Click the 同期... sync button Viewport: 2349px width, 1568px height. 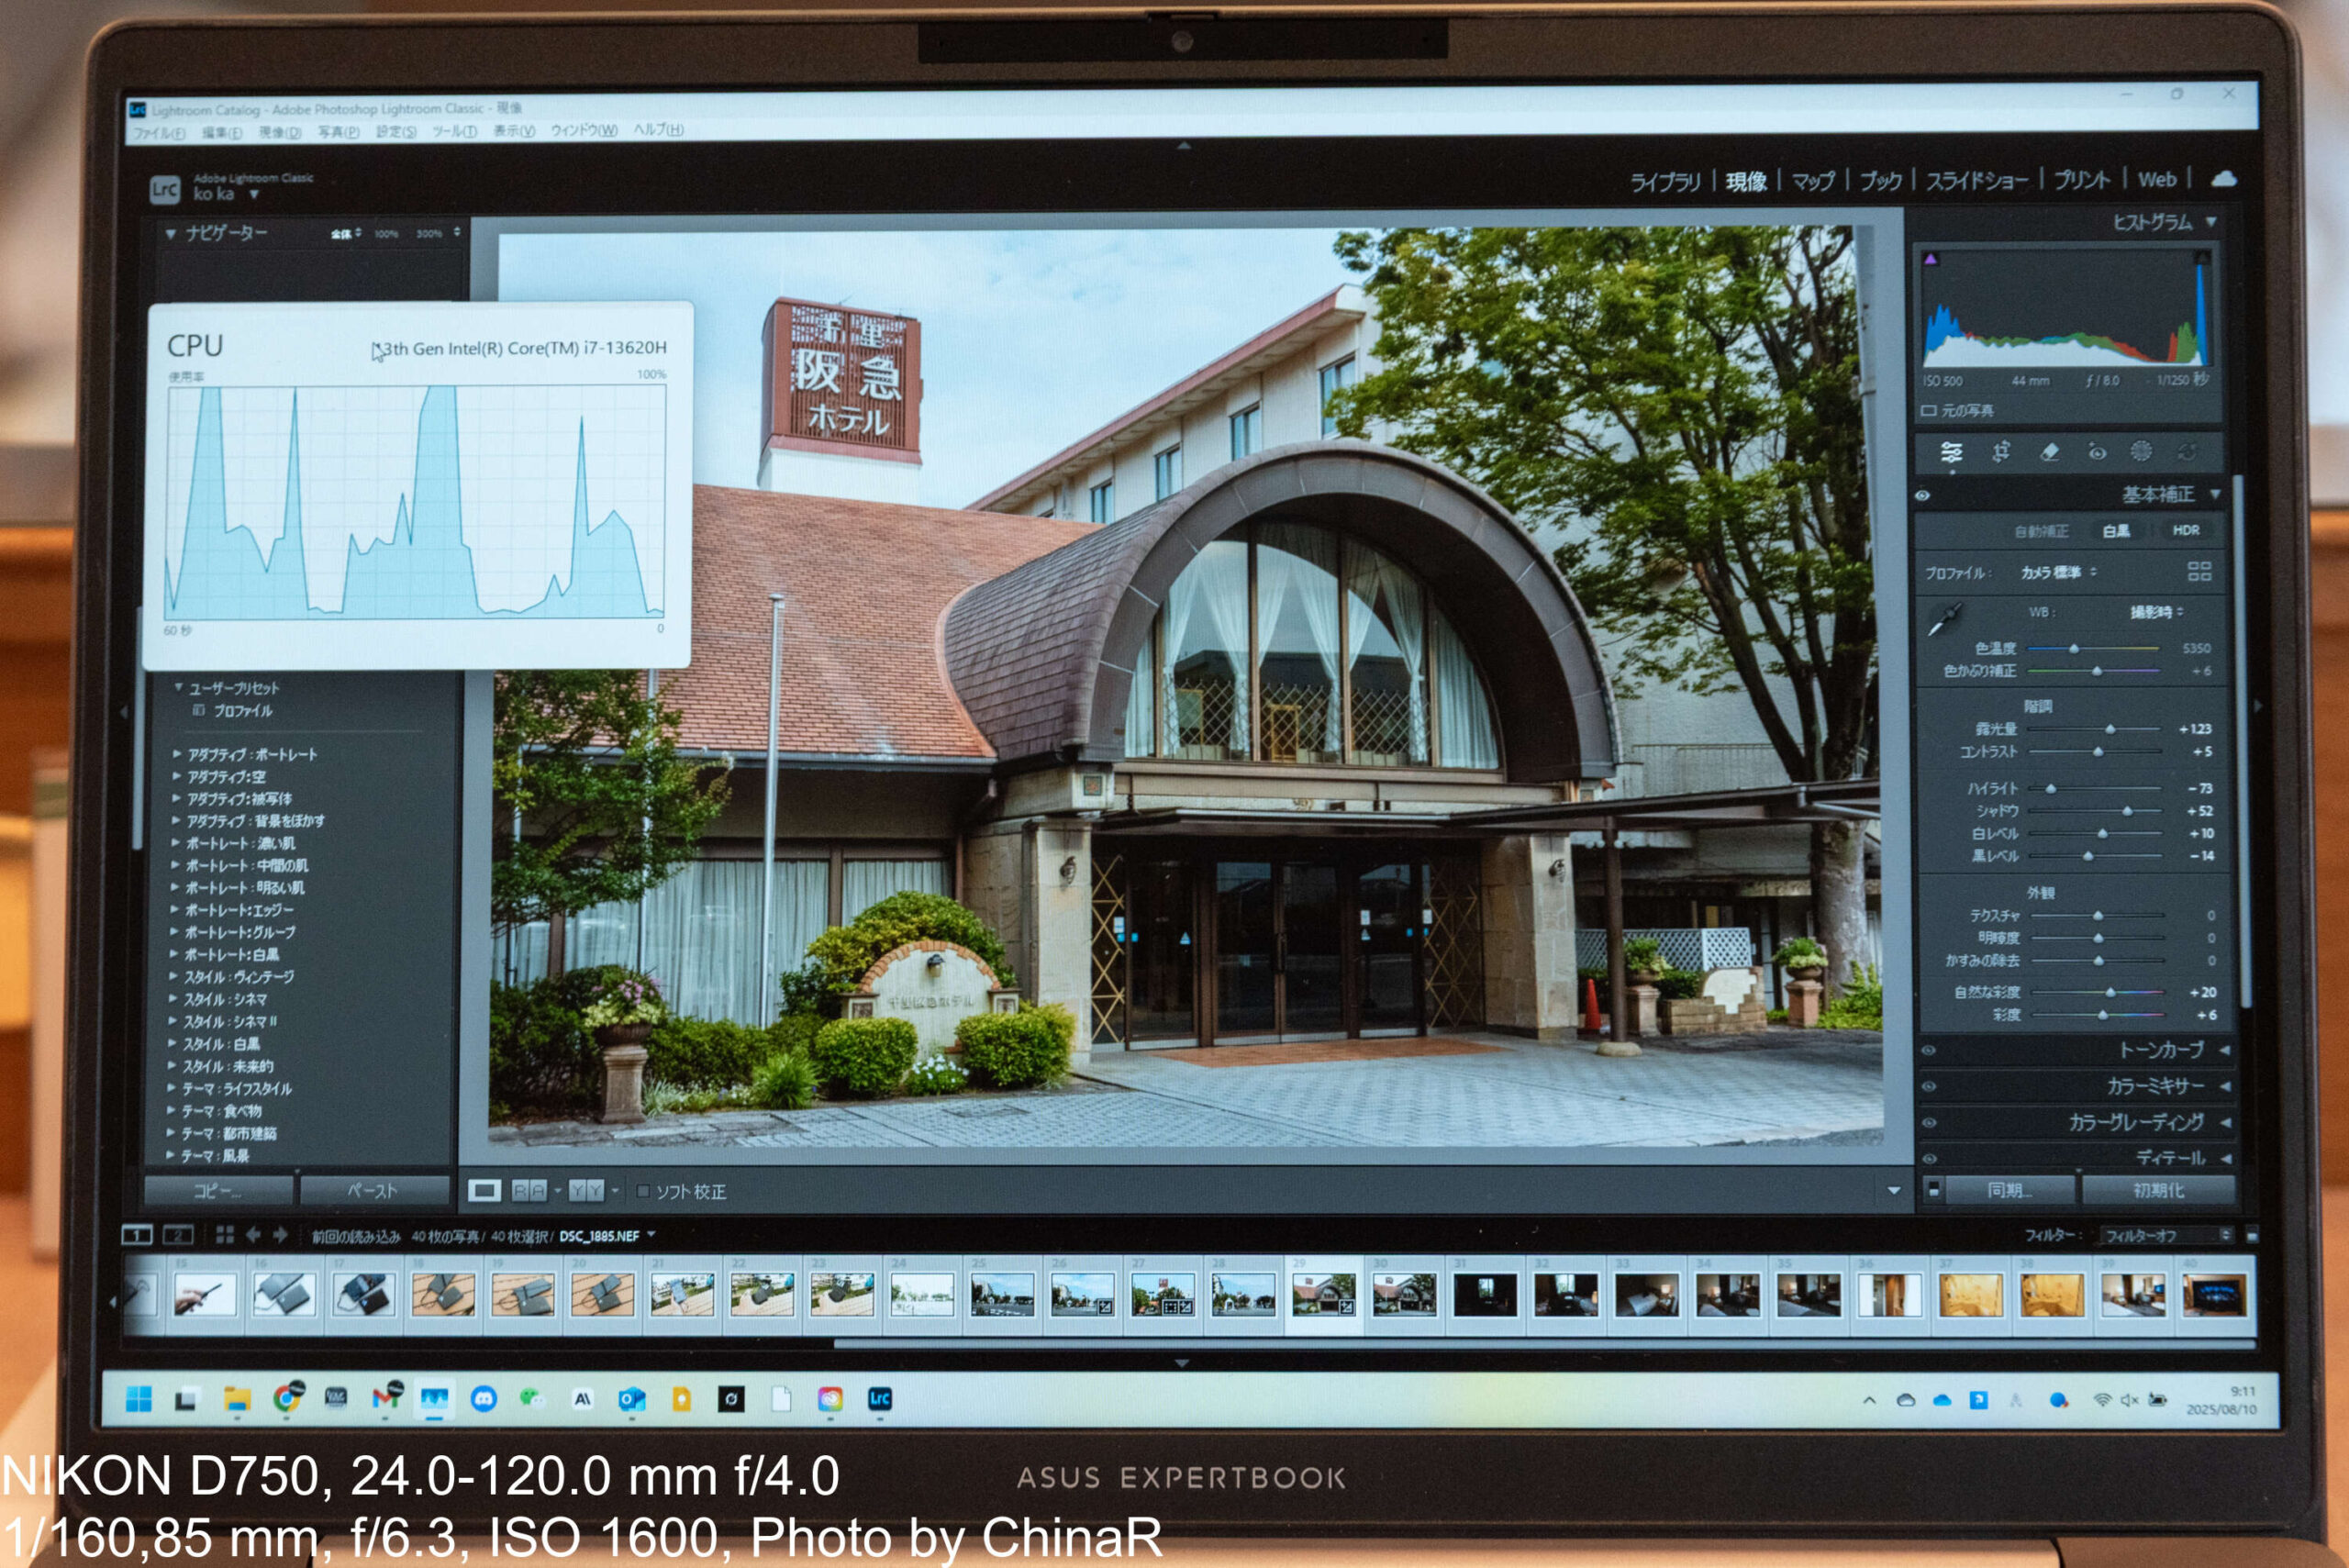(2011, 1190)
